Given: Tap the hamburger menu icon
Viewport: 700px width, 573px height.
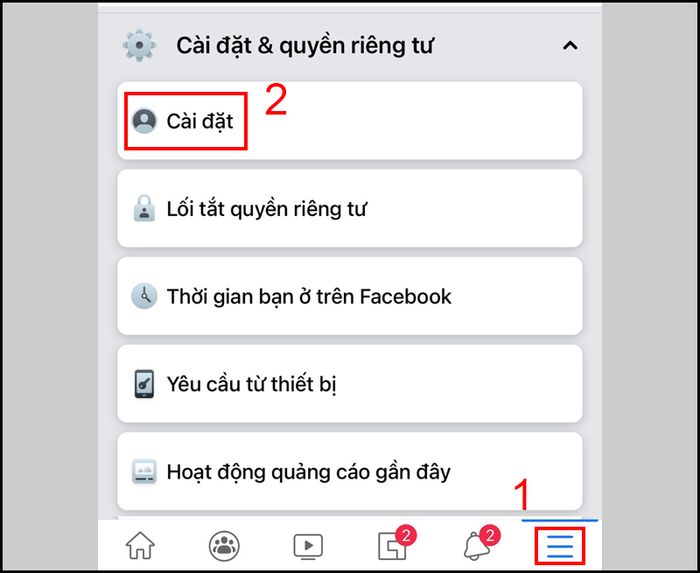Looking at the screenshot, I should click(560, 546).
